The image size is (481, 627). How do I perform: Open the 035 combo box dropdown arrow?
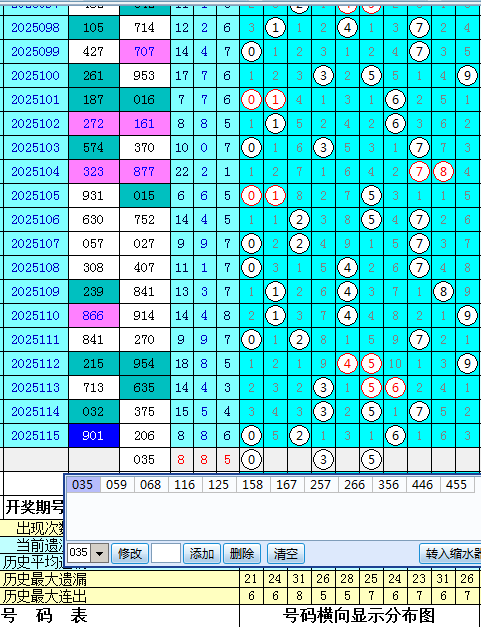(x=100, y=554)
